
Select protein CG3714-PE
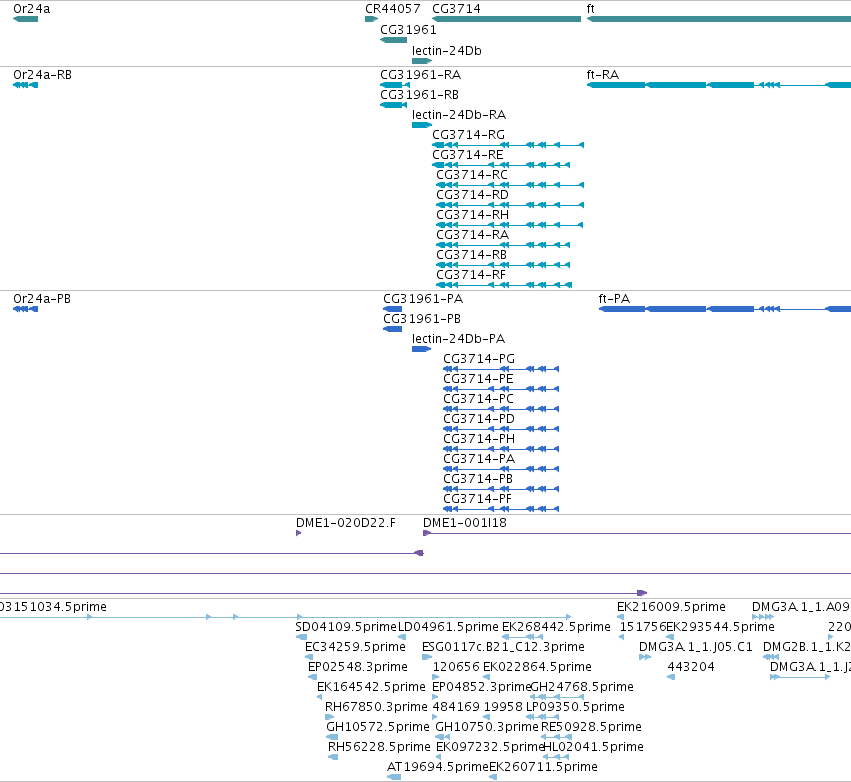(501, 389)
